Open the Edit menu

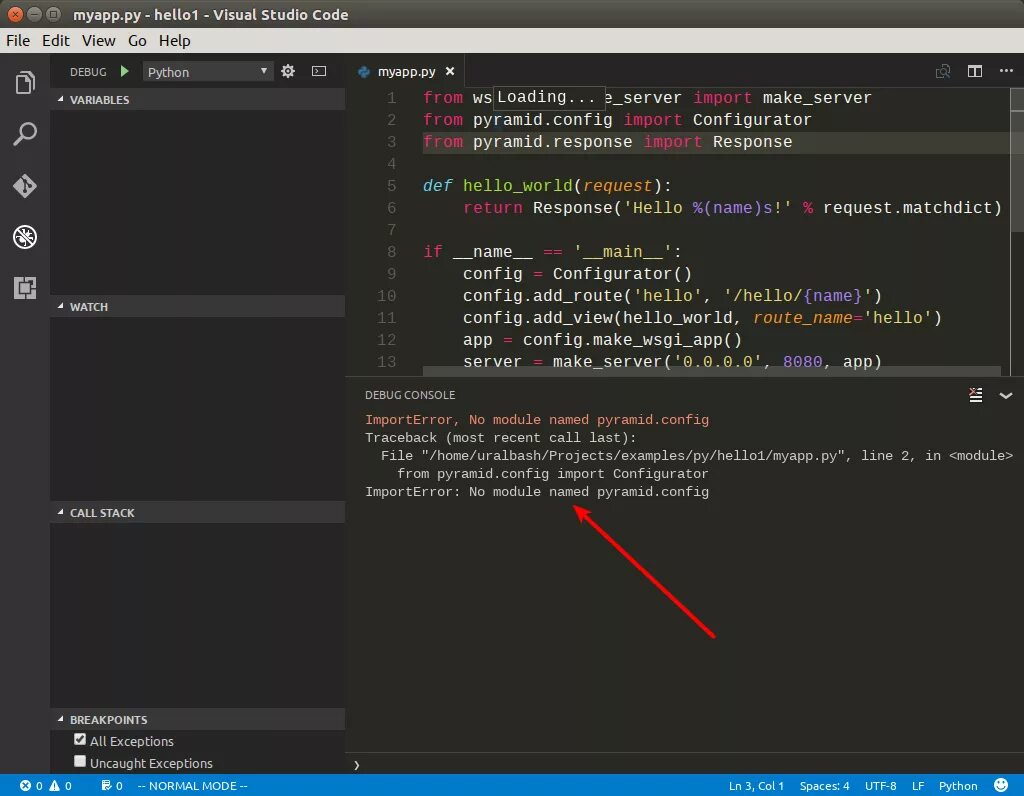point(56,40)
